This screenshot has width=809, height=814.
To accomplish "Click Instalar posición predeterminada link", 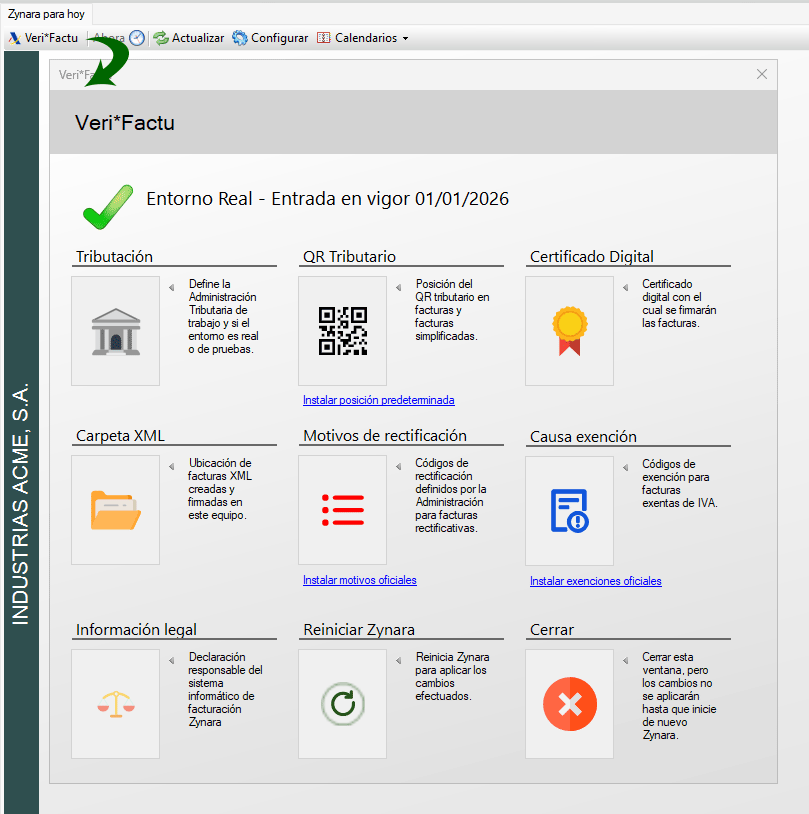I will (x=378, y=400).
